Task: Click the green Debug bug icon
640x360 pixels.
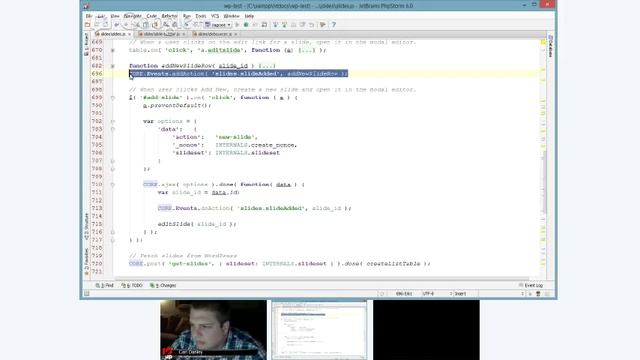Action: 246,25
